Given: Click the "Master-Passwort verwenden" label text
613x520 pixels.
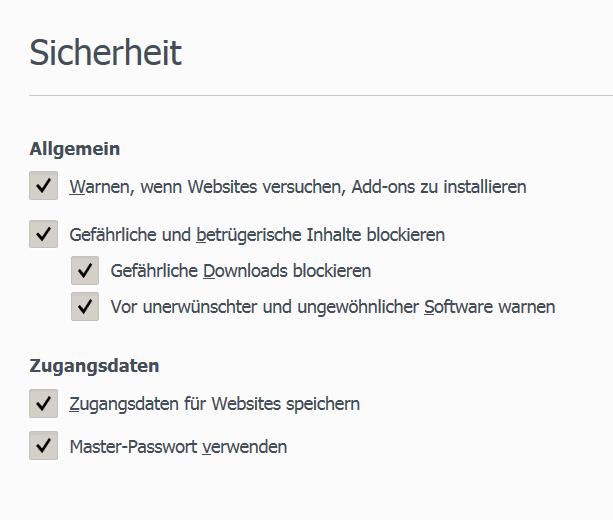Looking at the screenshot, I should 178,447.
